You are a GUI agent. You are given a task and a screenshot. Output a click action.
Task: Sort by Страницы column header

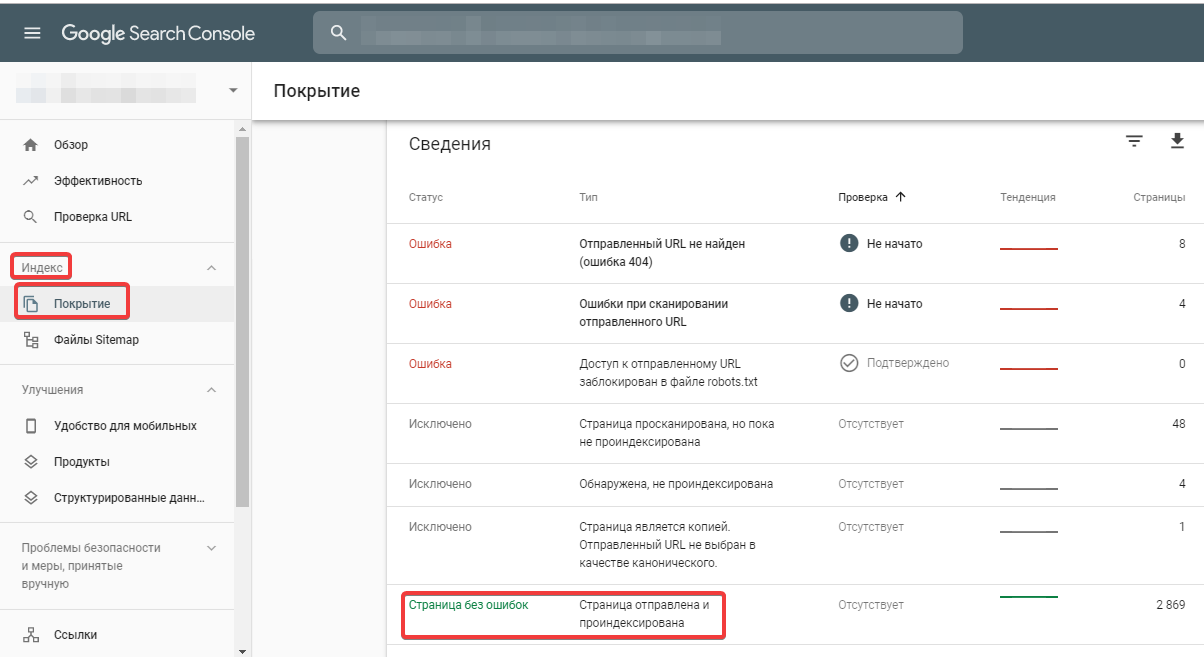1159,198
